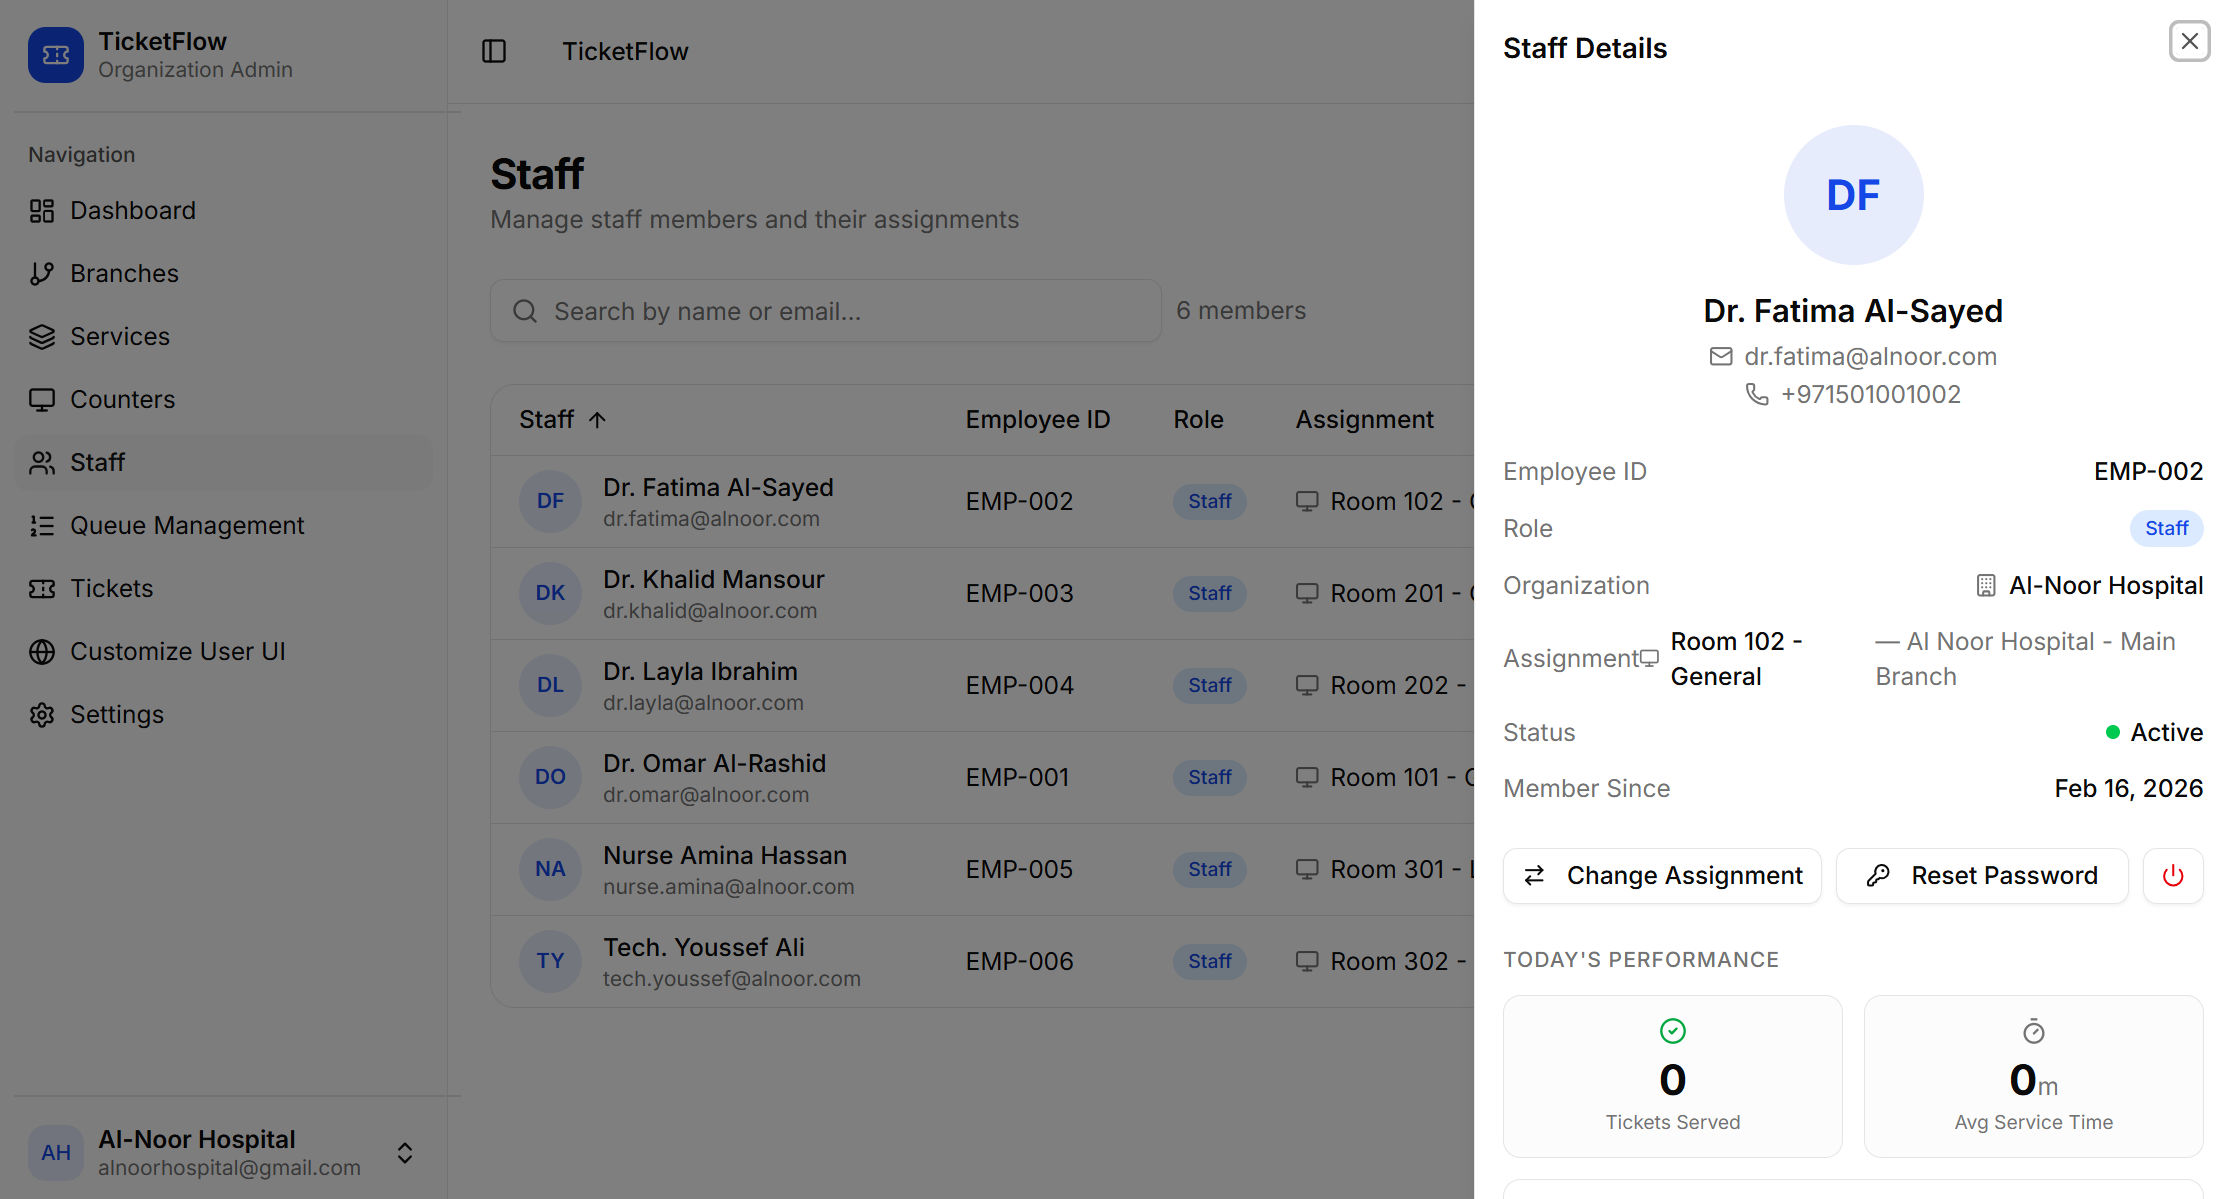This screenshot has width=2220, height=1199.
Task: Click the red power icon to deactivate staff
Action: click(x=2172, y=875)
